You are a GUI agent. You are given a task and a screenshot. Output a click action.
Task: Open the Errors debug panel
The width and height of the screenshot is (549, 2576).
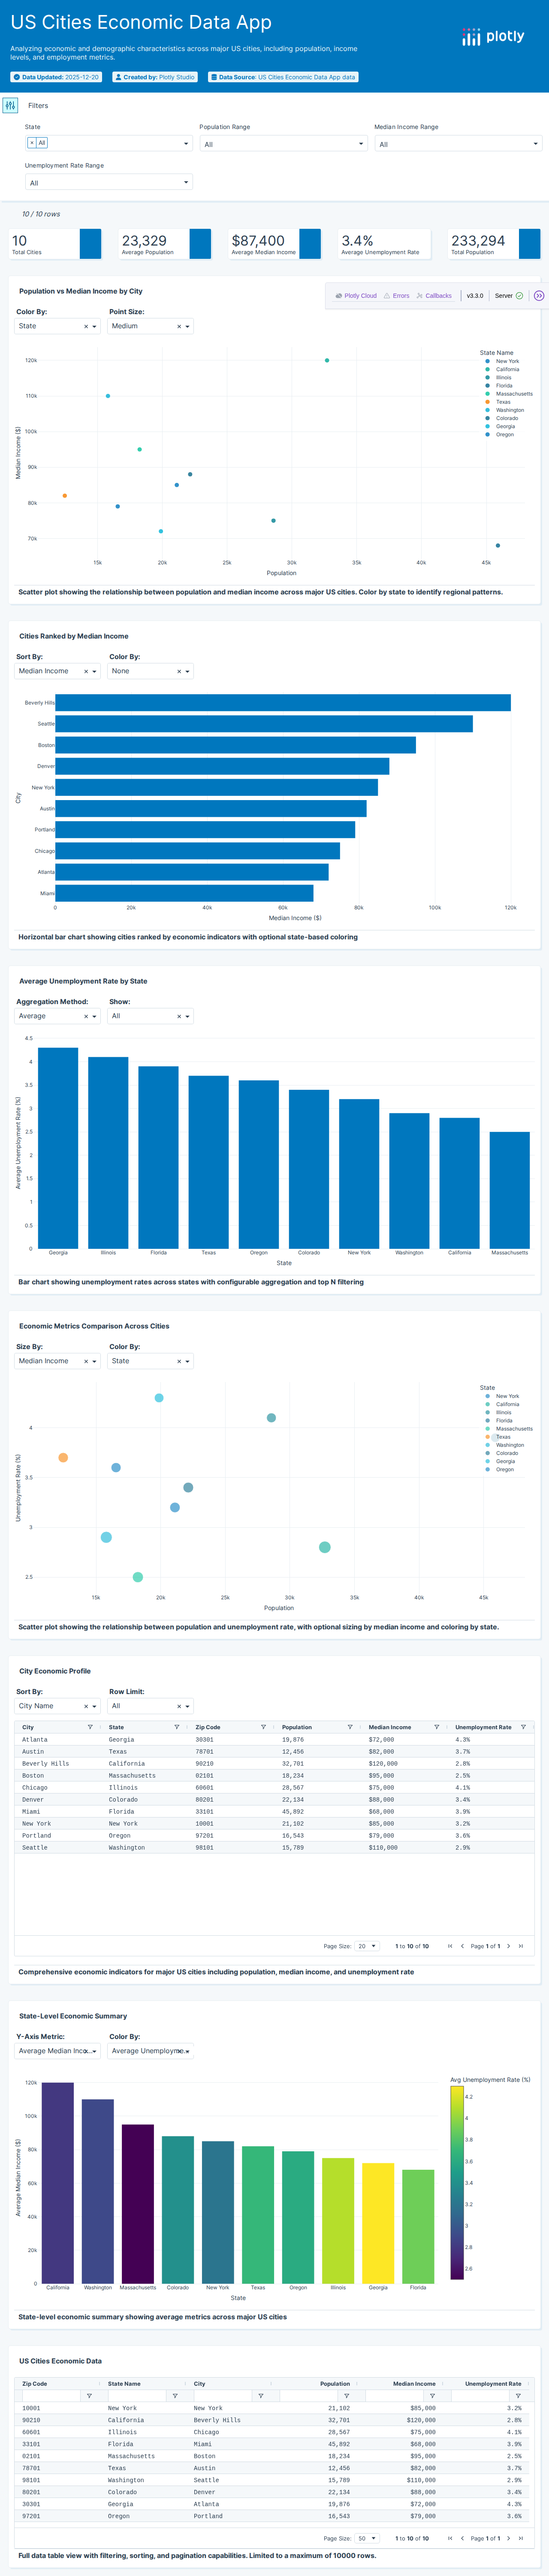click(397, 296)
